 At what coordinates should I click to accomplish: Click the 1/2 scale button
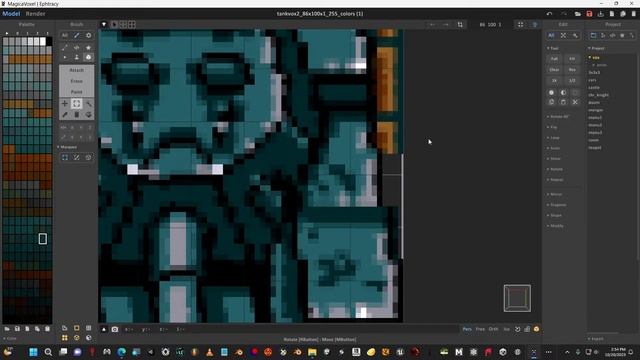[572, 81]
